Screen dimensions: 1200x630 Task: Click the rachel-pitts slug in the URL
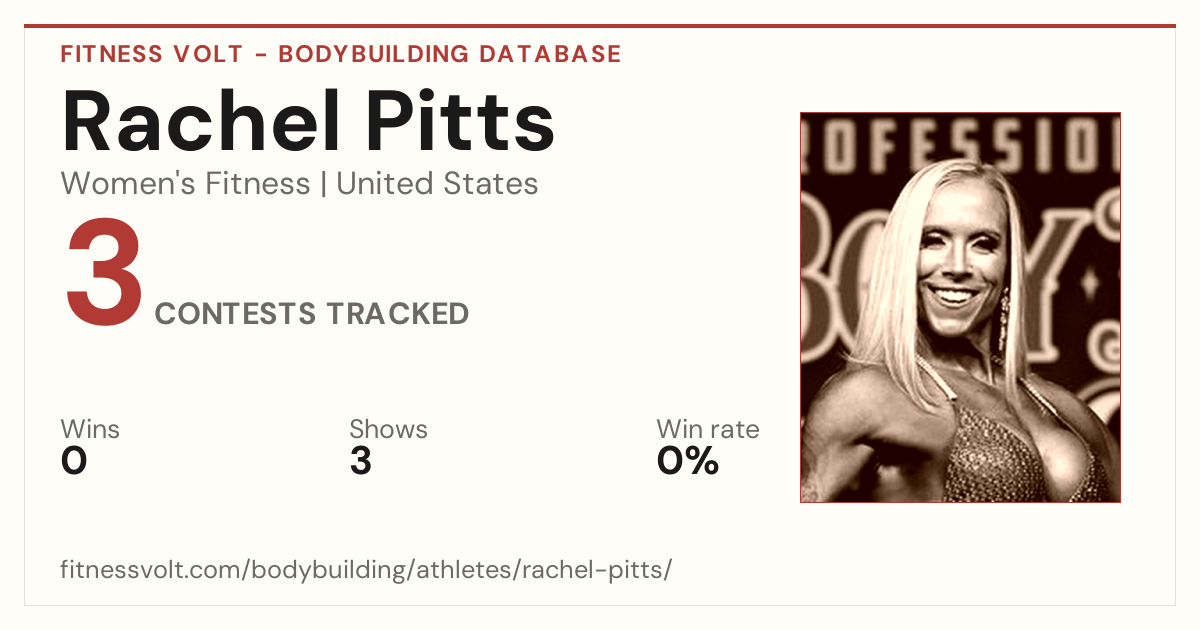click(606, 570)
